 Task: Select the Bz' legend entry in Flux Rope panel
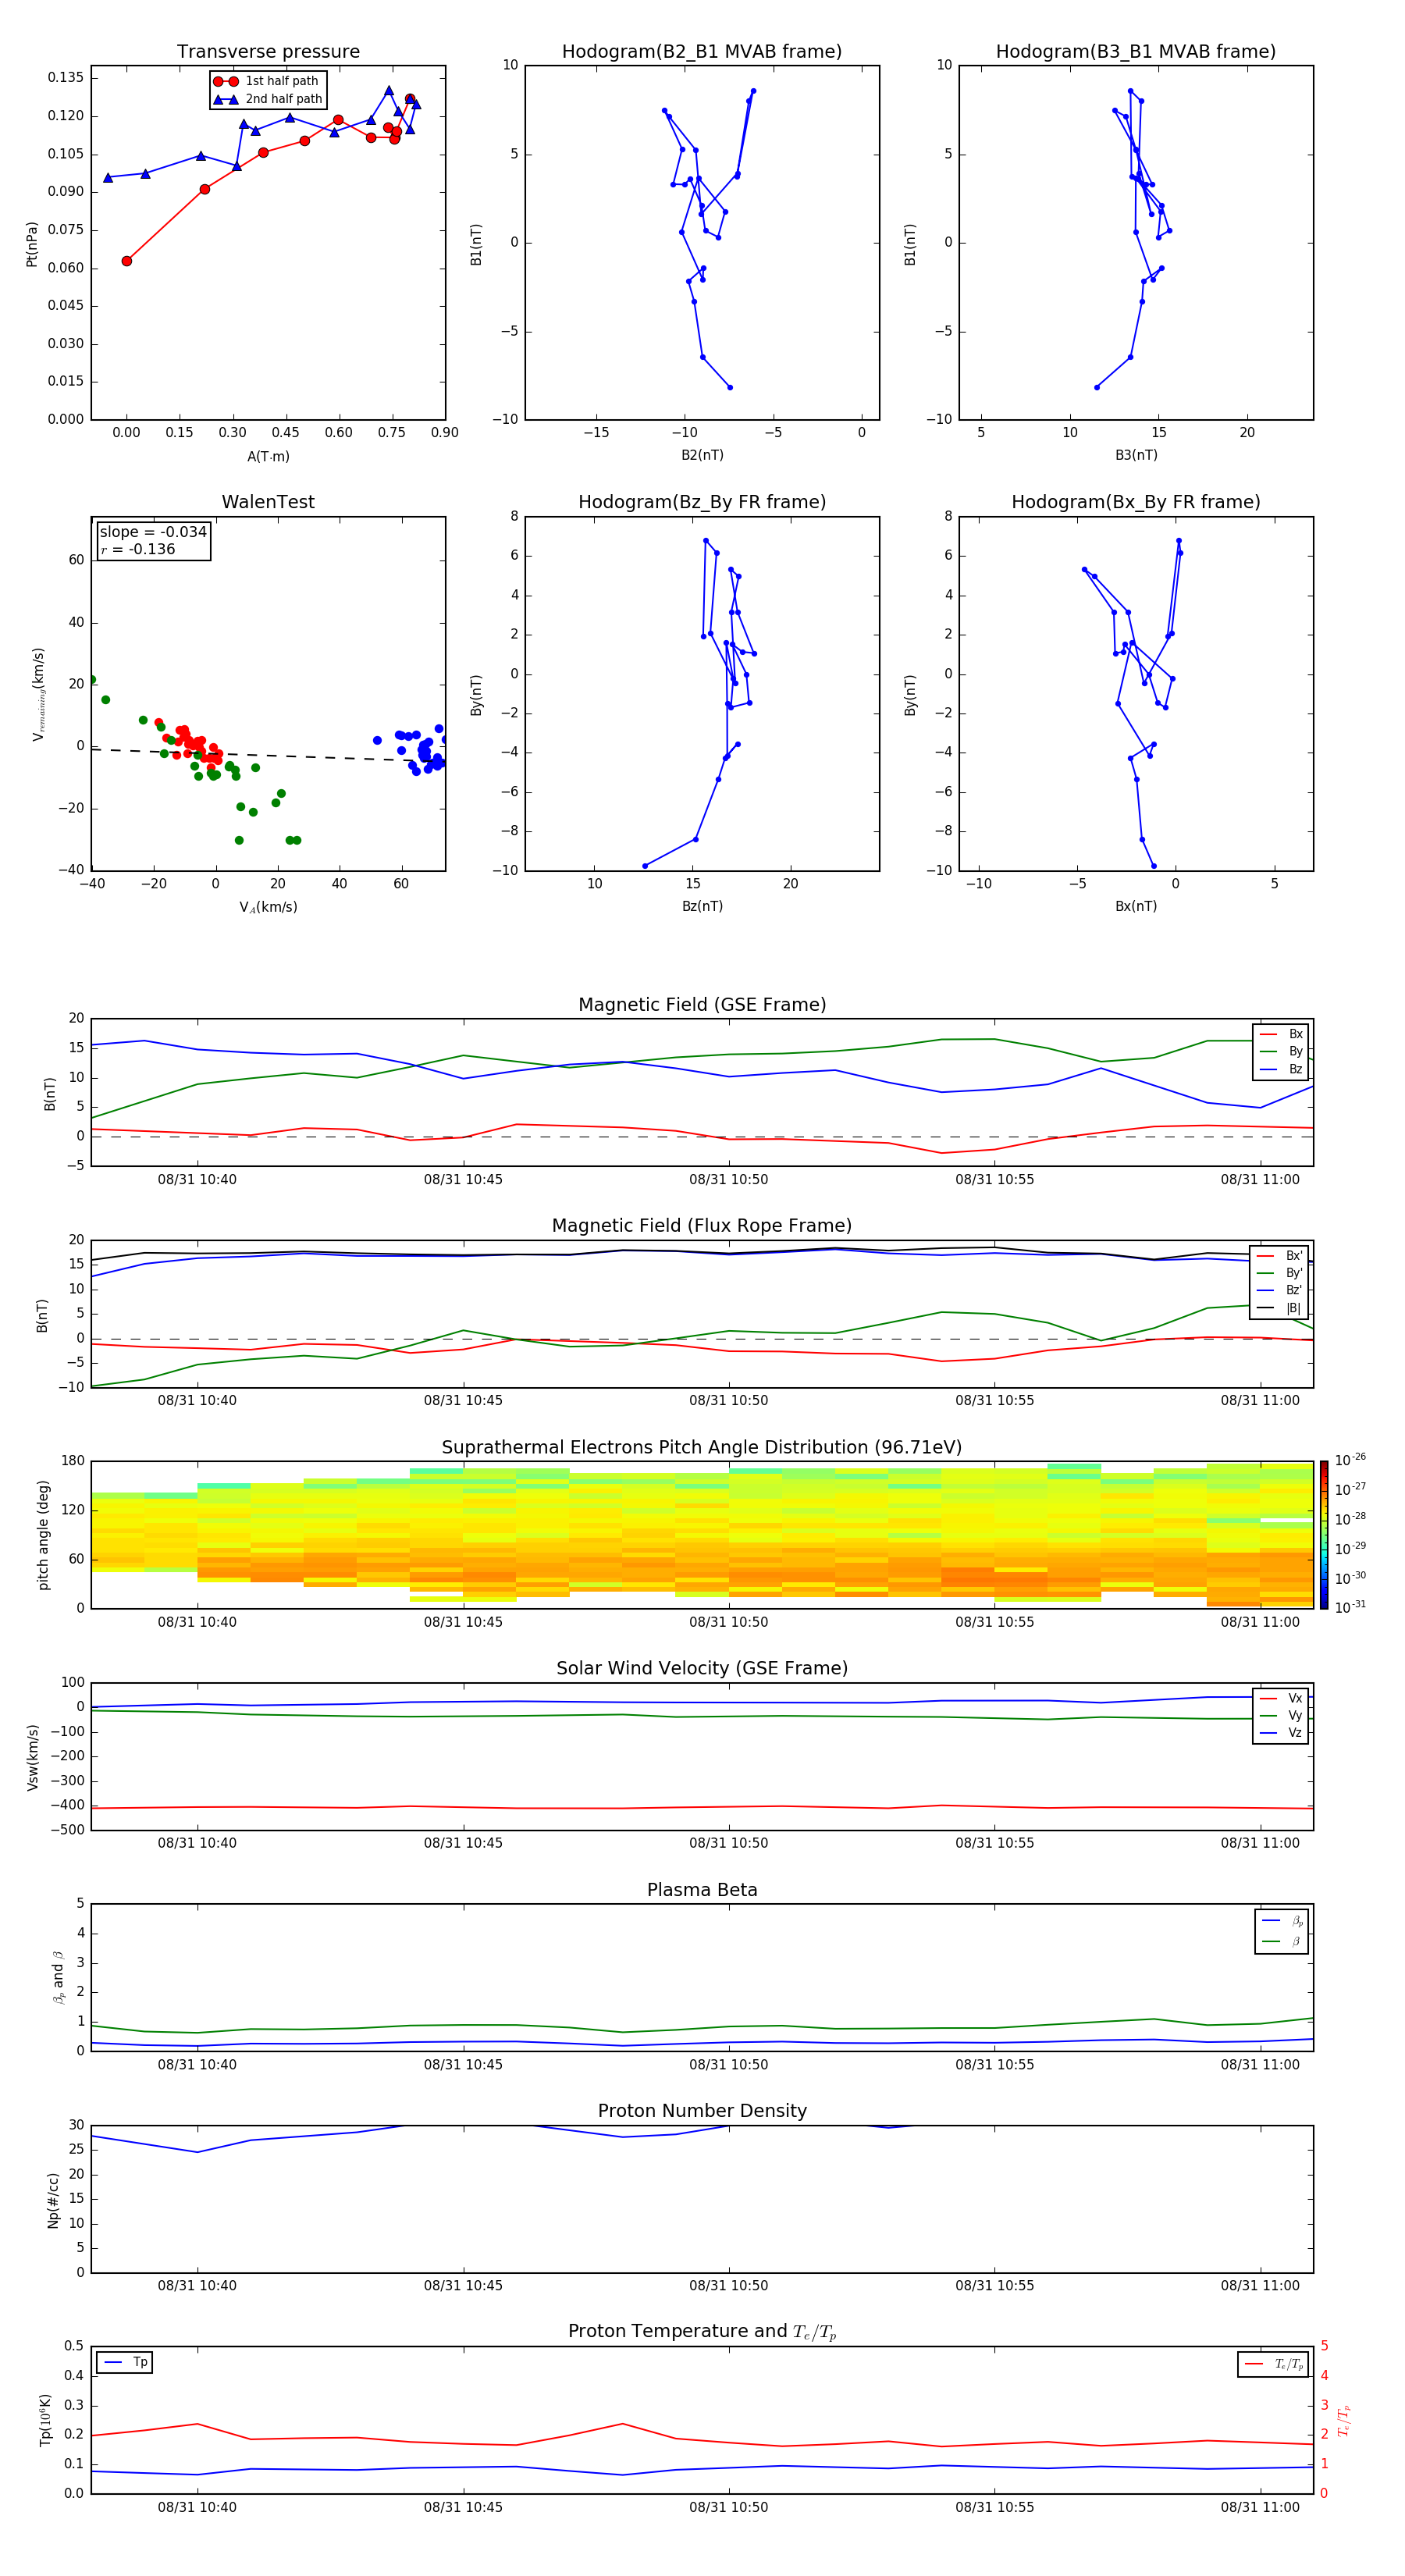pyautogui.click(x=1280, y=1290)
